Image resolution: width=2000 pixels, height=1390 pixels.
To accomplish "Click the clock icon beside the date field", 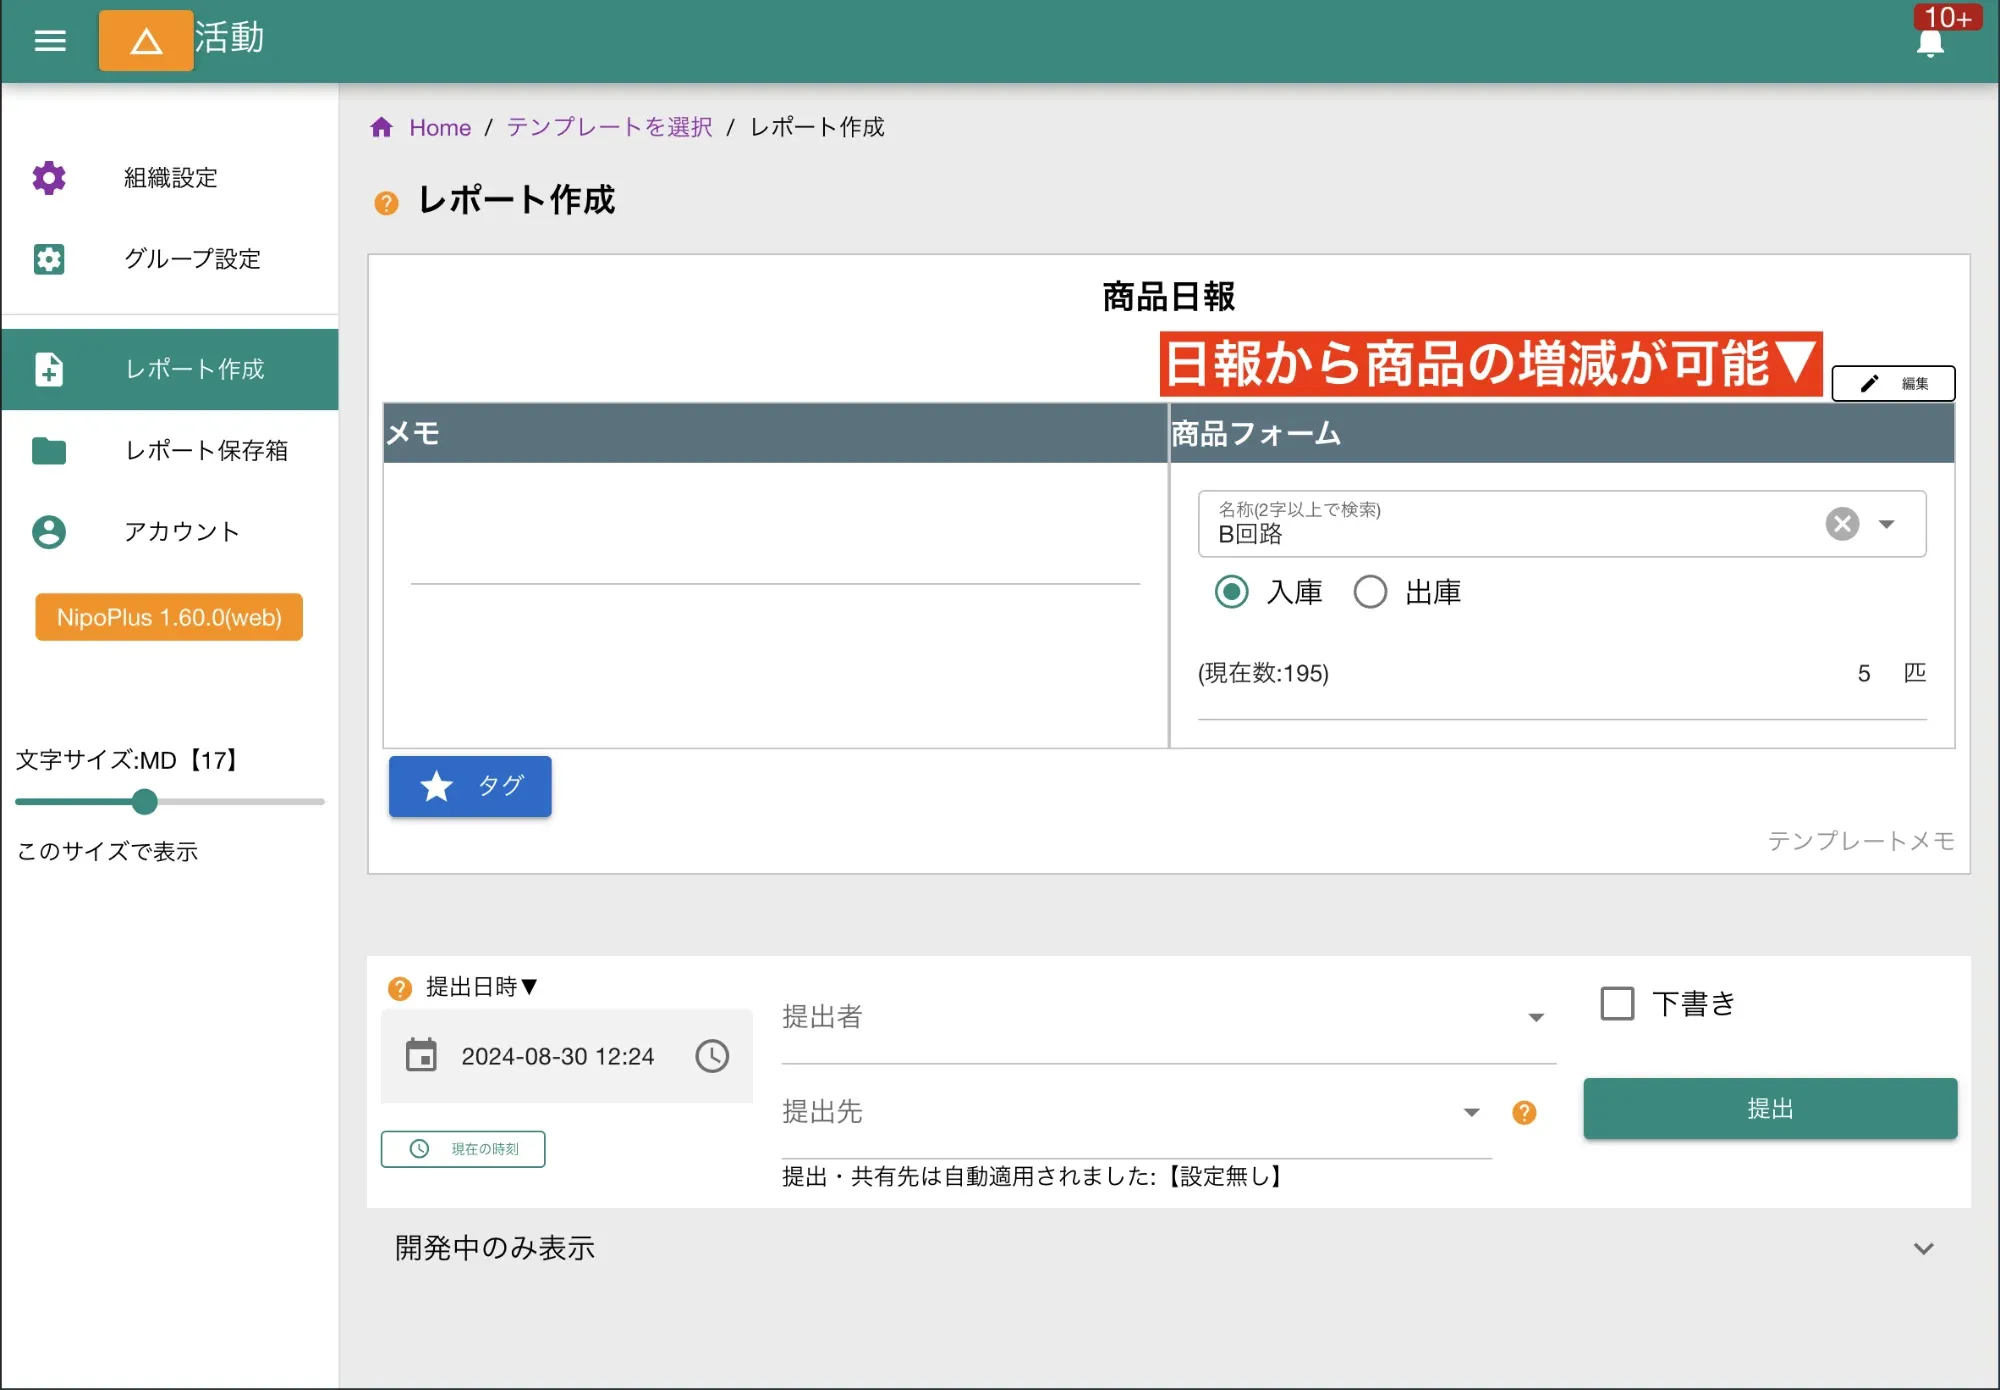I will click(712, 1056).
